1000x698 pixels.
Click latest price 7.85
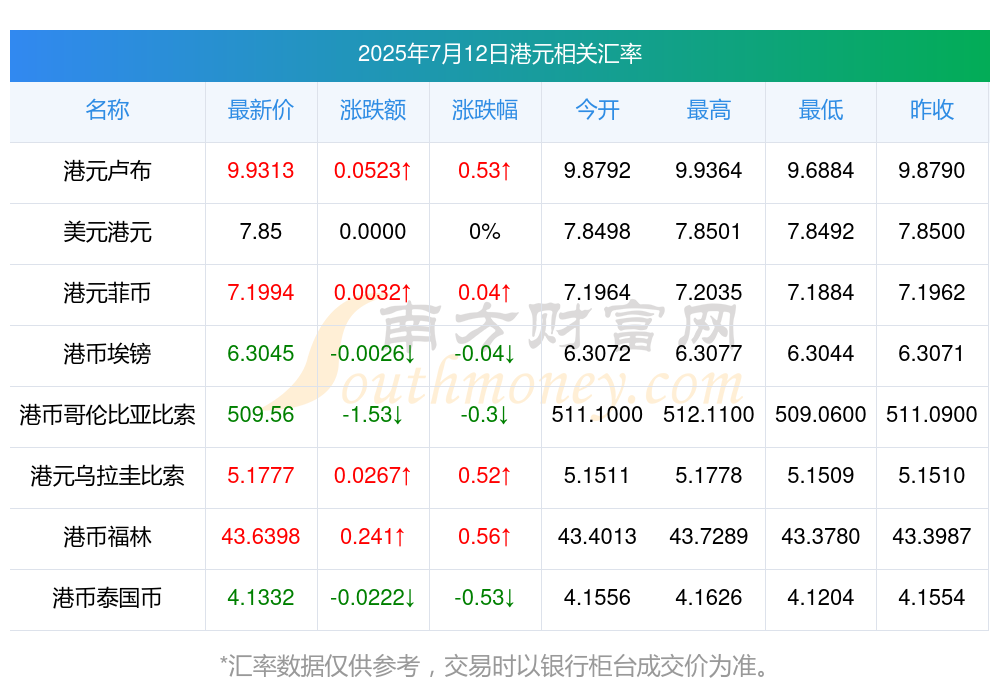pos(261,232)
